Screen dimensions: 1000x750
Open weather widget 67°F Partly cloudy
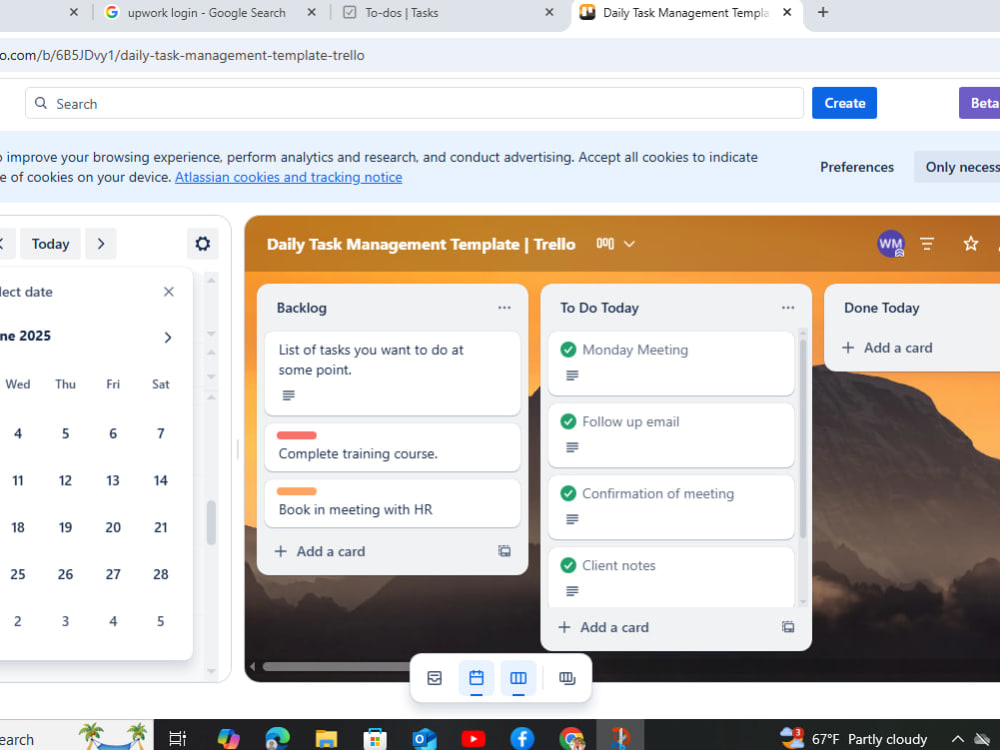(853, 739)
